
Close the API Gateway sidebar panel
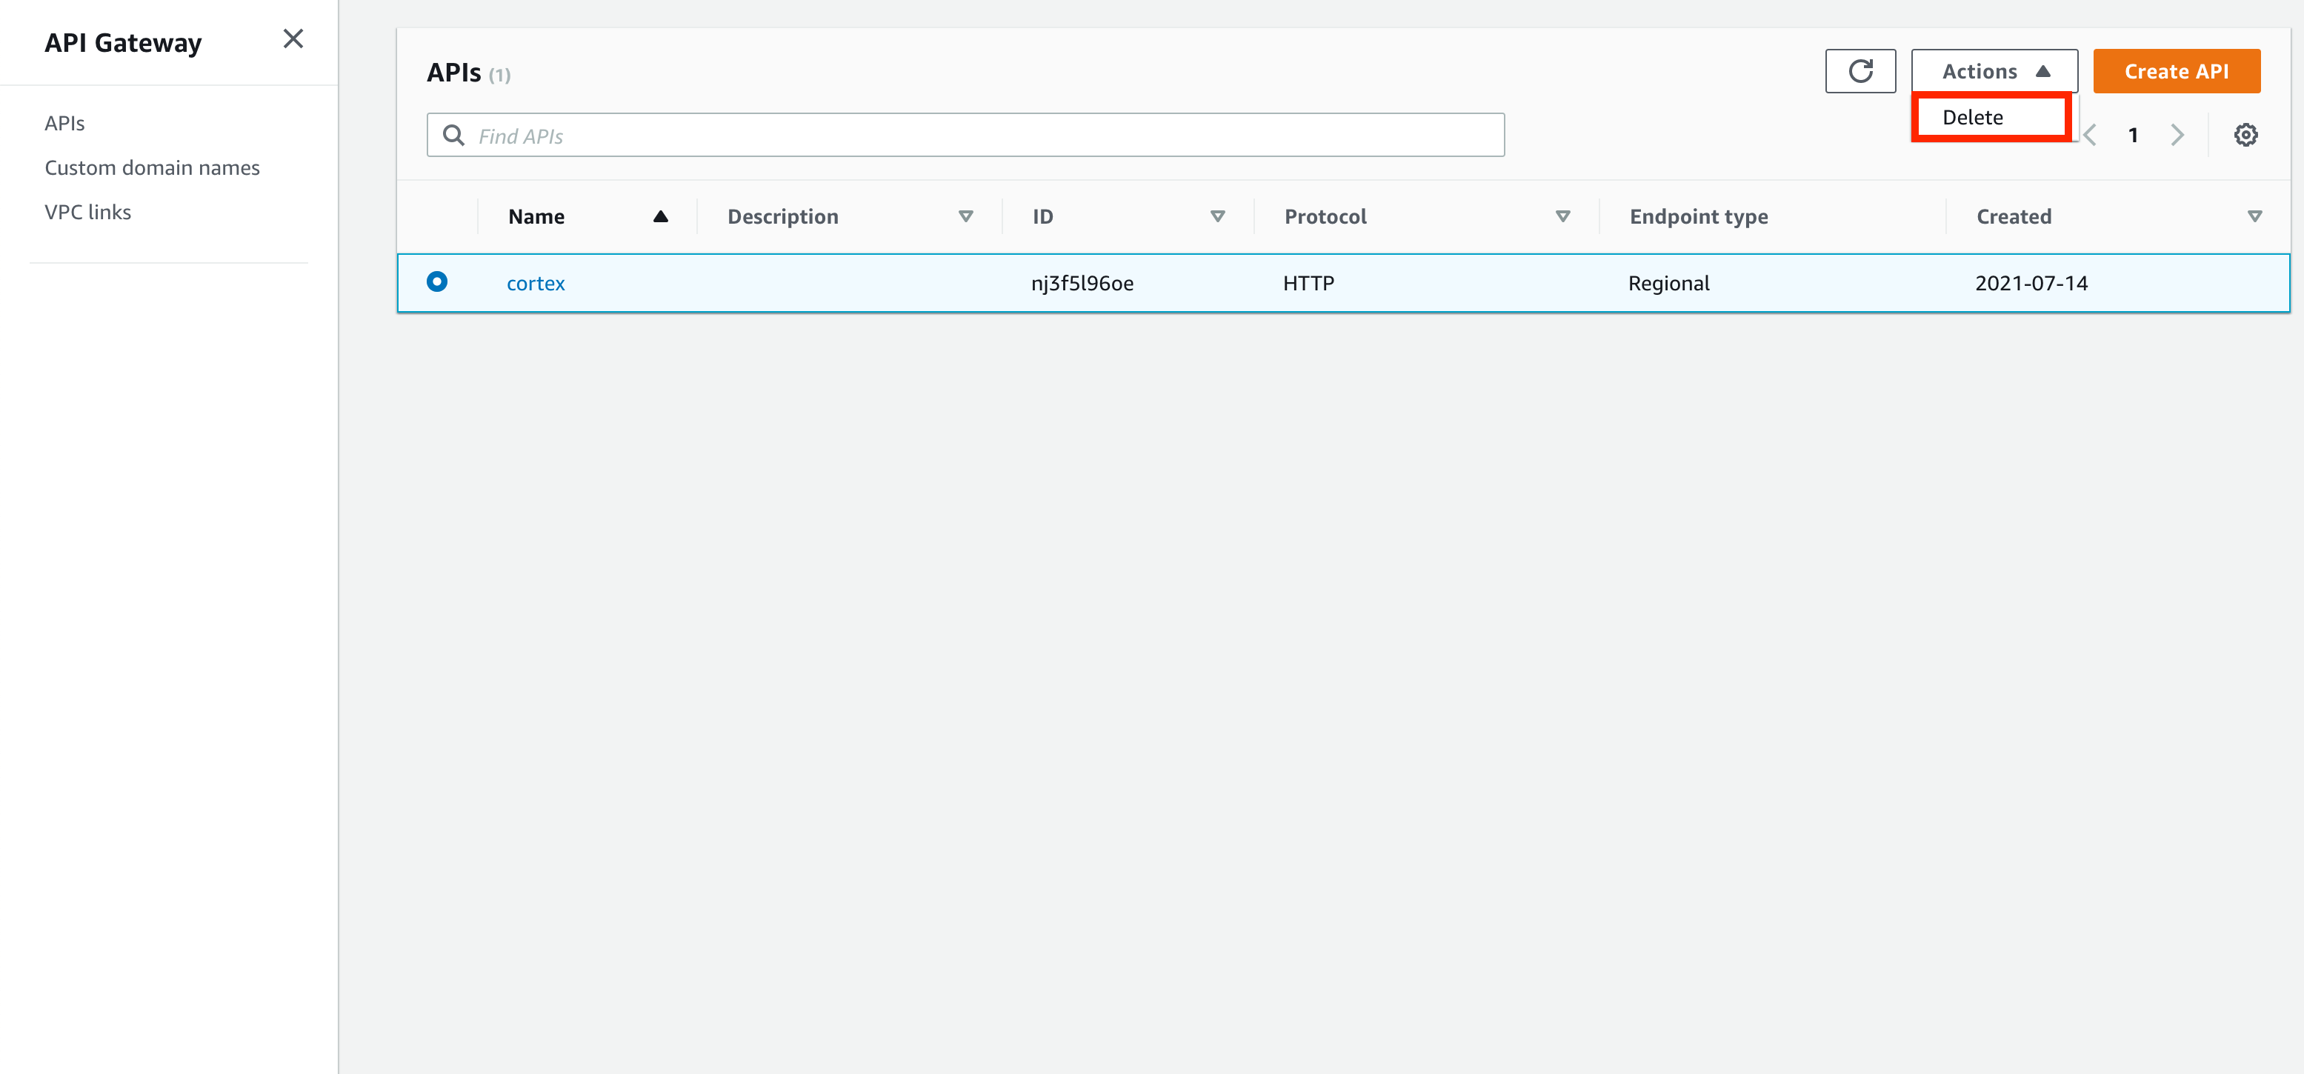(x=292, y=39)
